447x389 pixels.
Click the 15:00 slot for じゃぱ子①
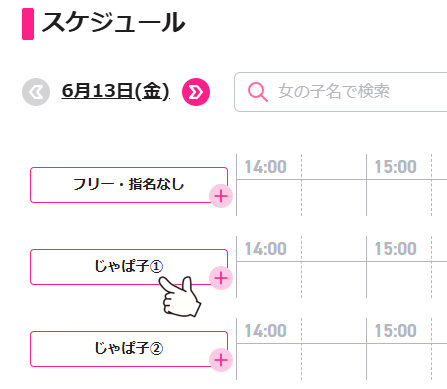point(399,280)
